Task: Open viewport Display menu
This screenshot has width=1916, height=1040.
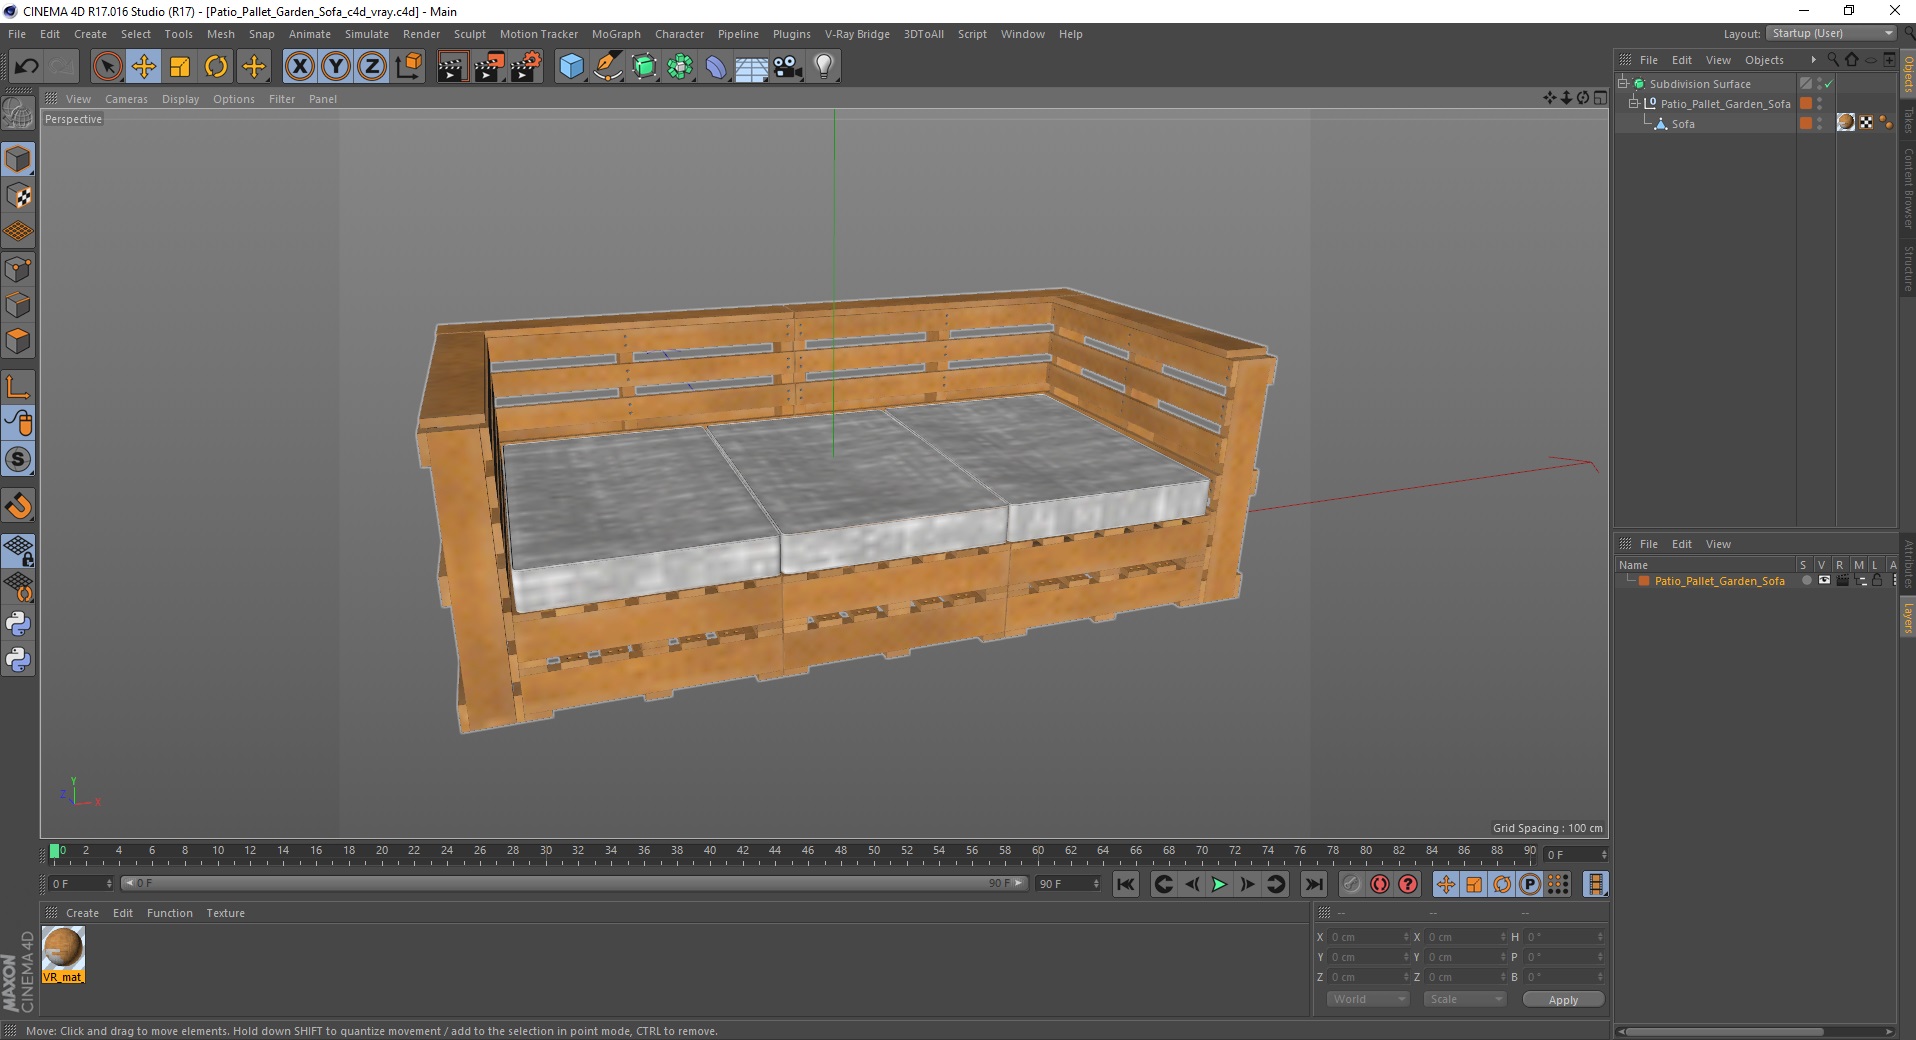Action: coord(180,99)
